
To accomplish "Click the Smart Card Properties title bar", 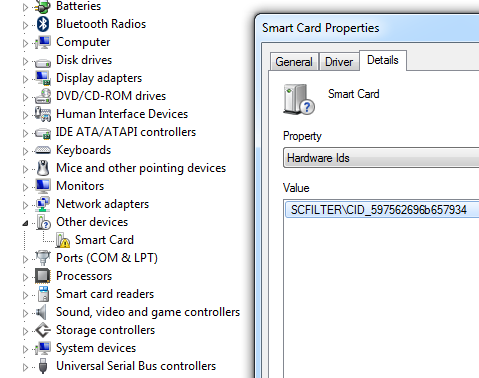I will [368, 28].
